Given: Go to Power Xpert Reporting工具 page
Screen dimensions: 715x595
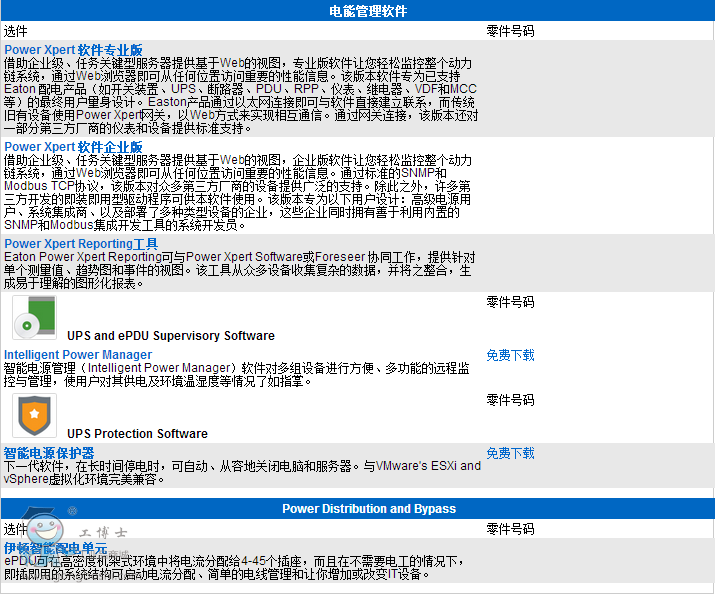Looking at the screenshot, I should tap(81, 244).
